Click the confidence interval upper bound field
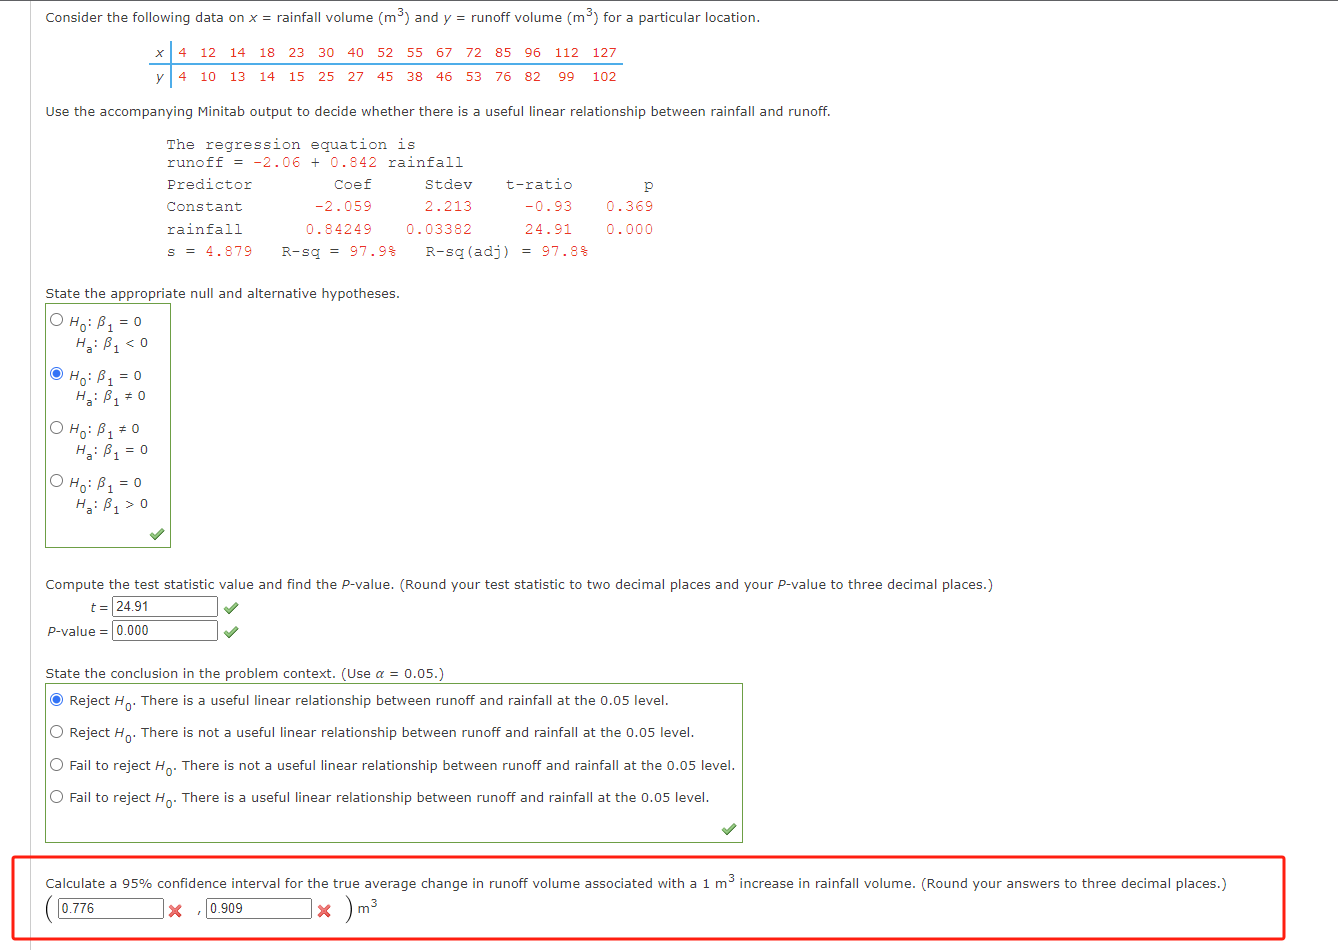The width and height of the screenshot is (1338, 950). (260, 908)
